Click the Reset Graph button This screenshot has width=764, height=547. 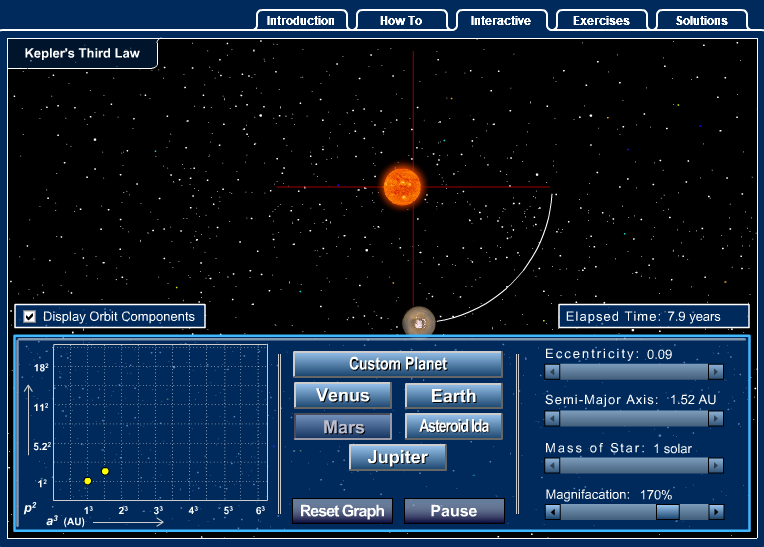342,510
